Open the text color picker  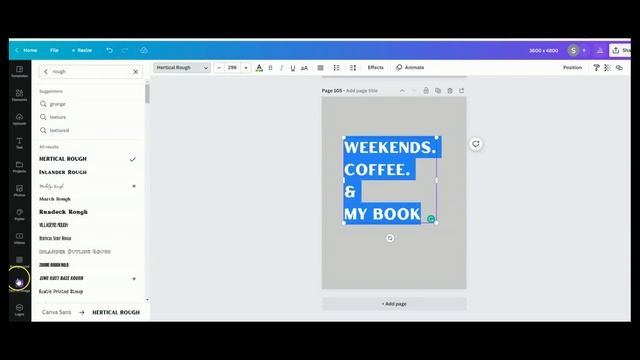259,68
